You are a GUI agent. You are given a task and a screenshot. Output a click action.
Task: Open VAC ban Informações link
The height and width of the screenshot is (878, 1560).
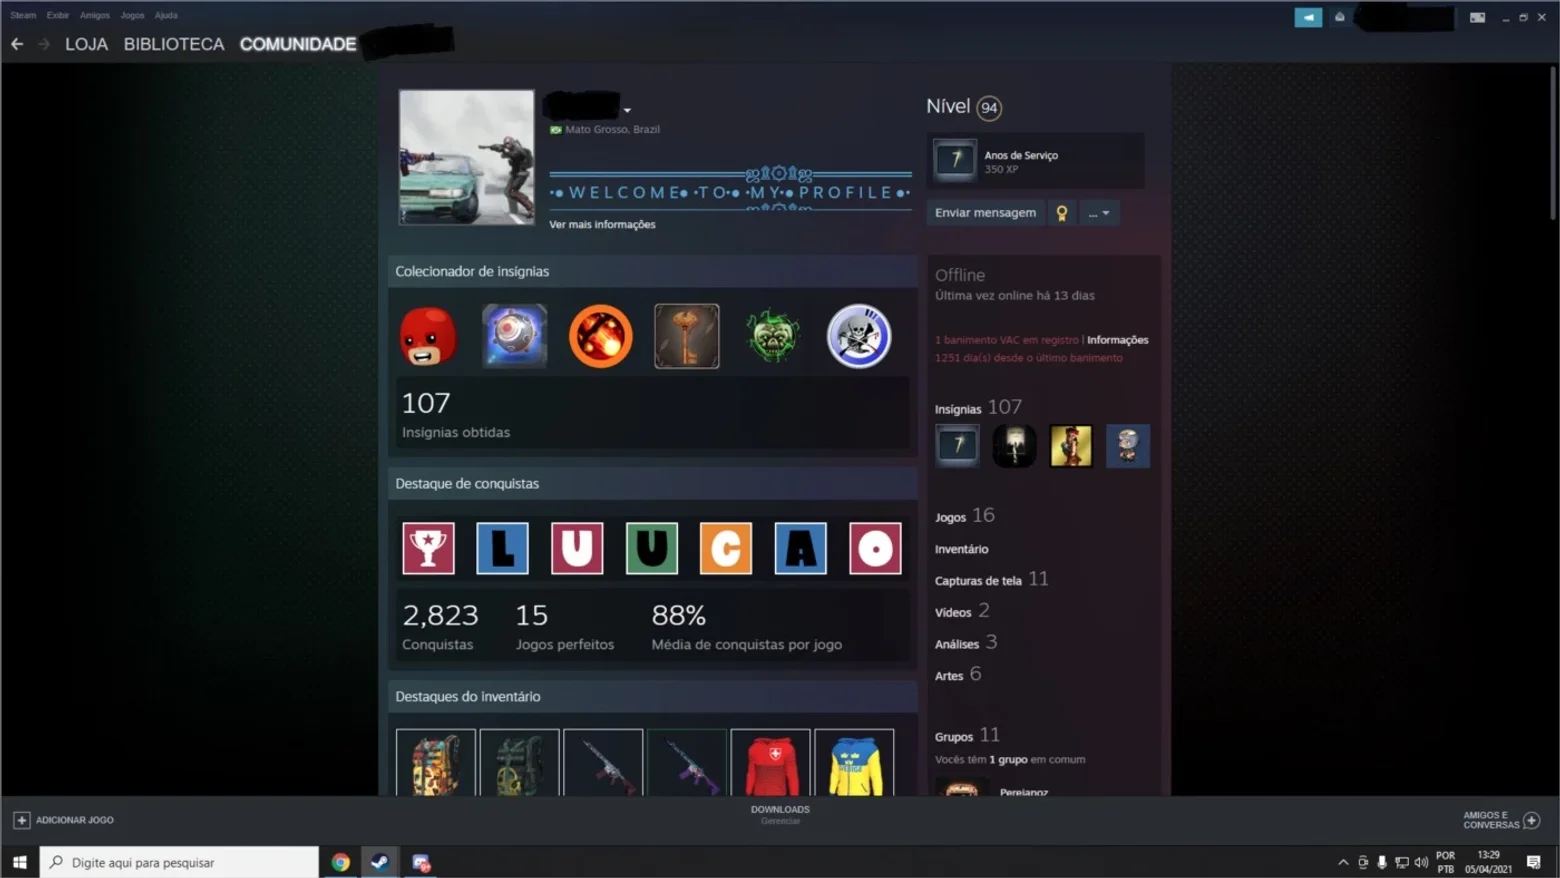[x=1118, y=340]
